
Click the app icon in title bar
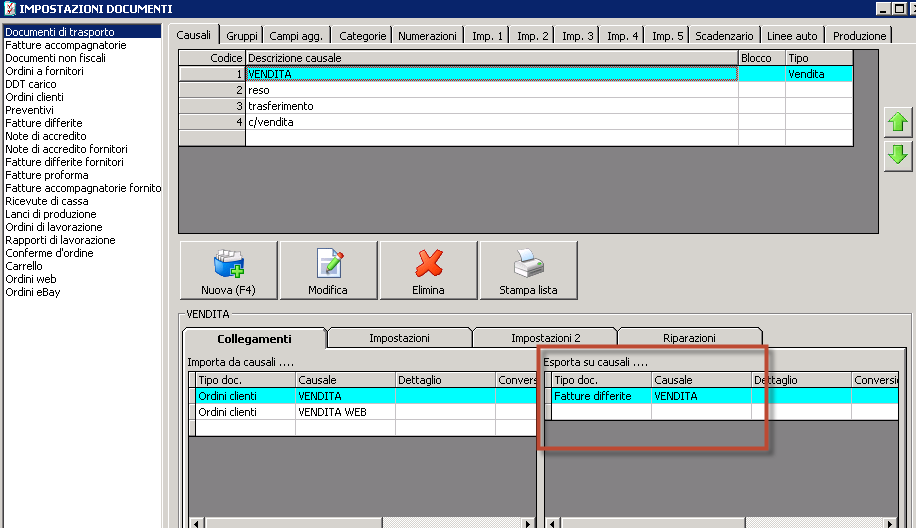click(9, 8)
